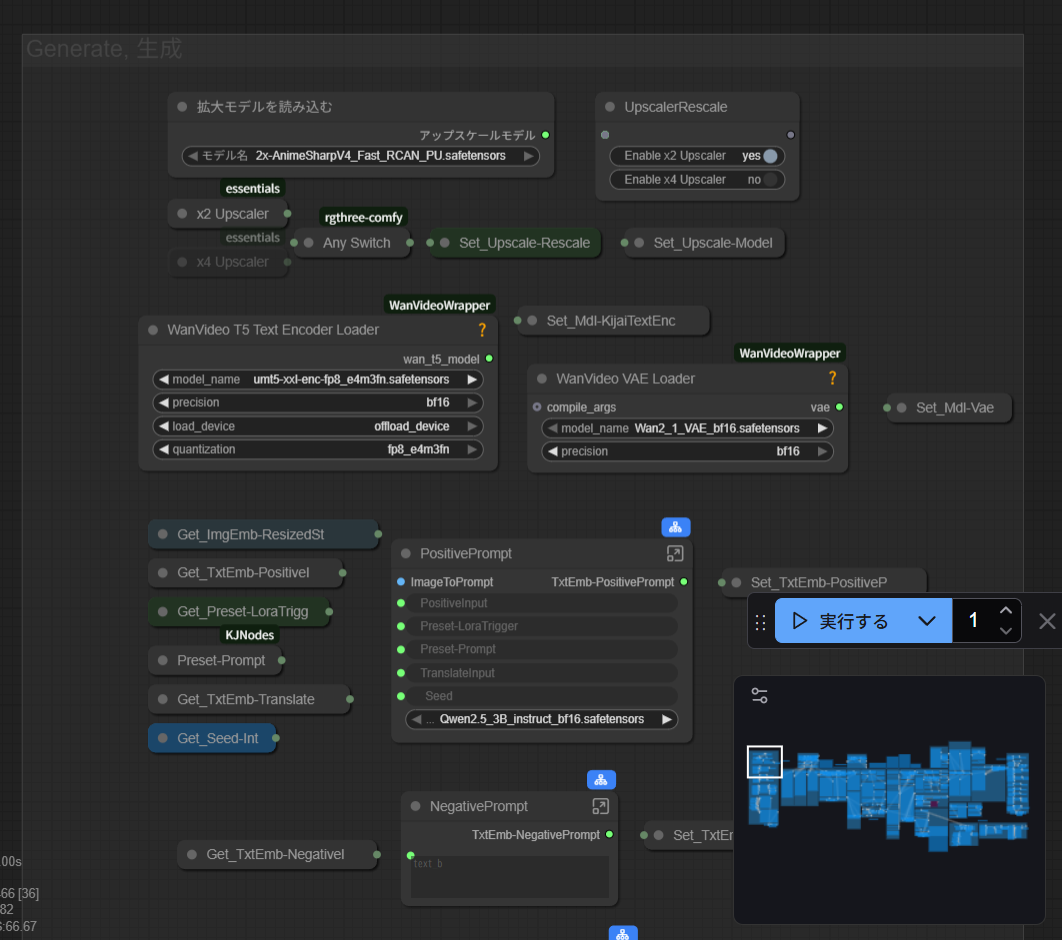Collapse the UpscalerRescale node via its dot
Viewport: 1062px width, 940px height.
[612, 107]
